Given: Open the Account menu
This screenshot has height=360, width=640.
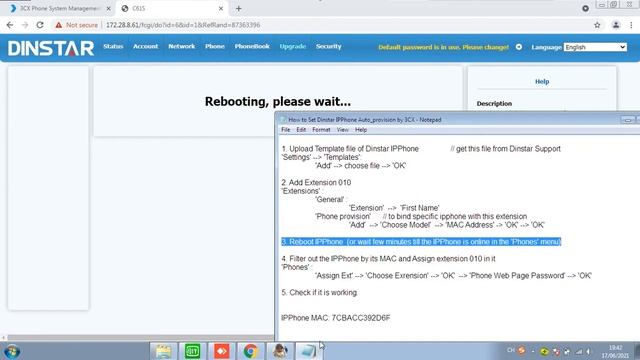Looking at the screenshot, I should point(145,47).
